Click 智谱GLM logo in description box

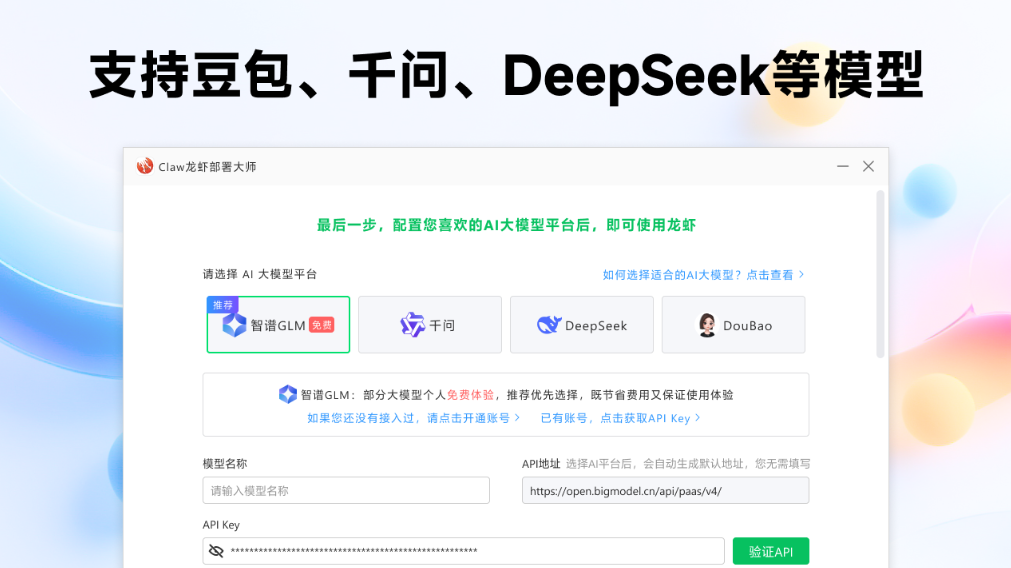288,394
